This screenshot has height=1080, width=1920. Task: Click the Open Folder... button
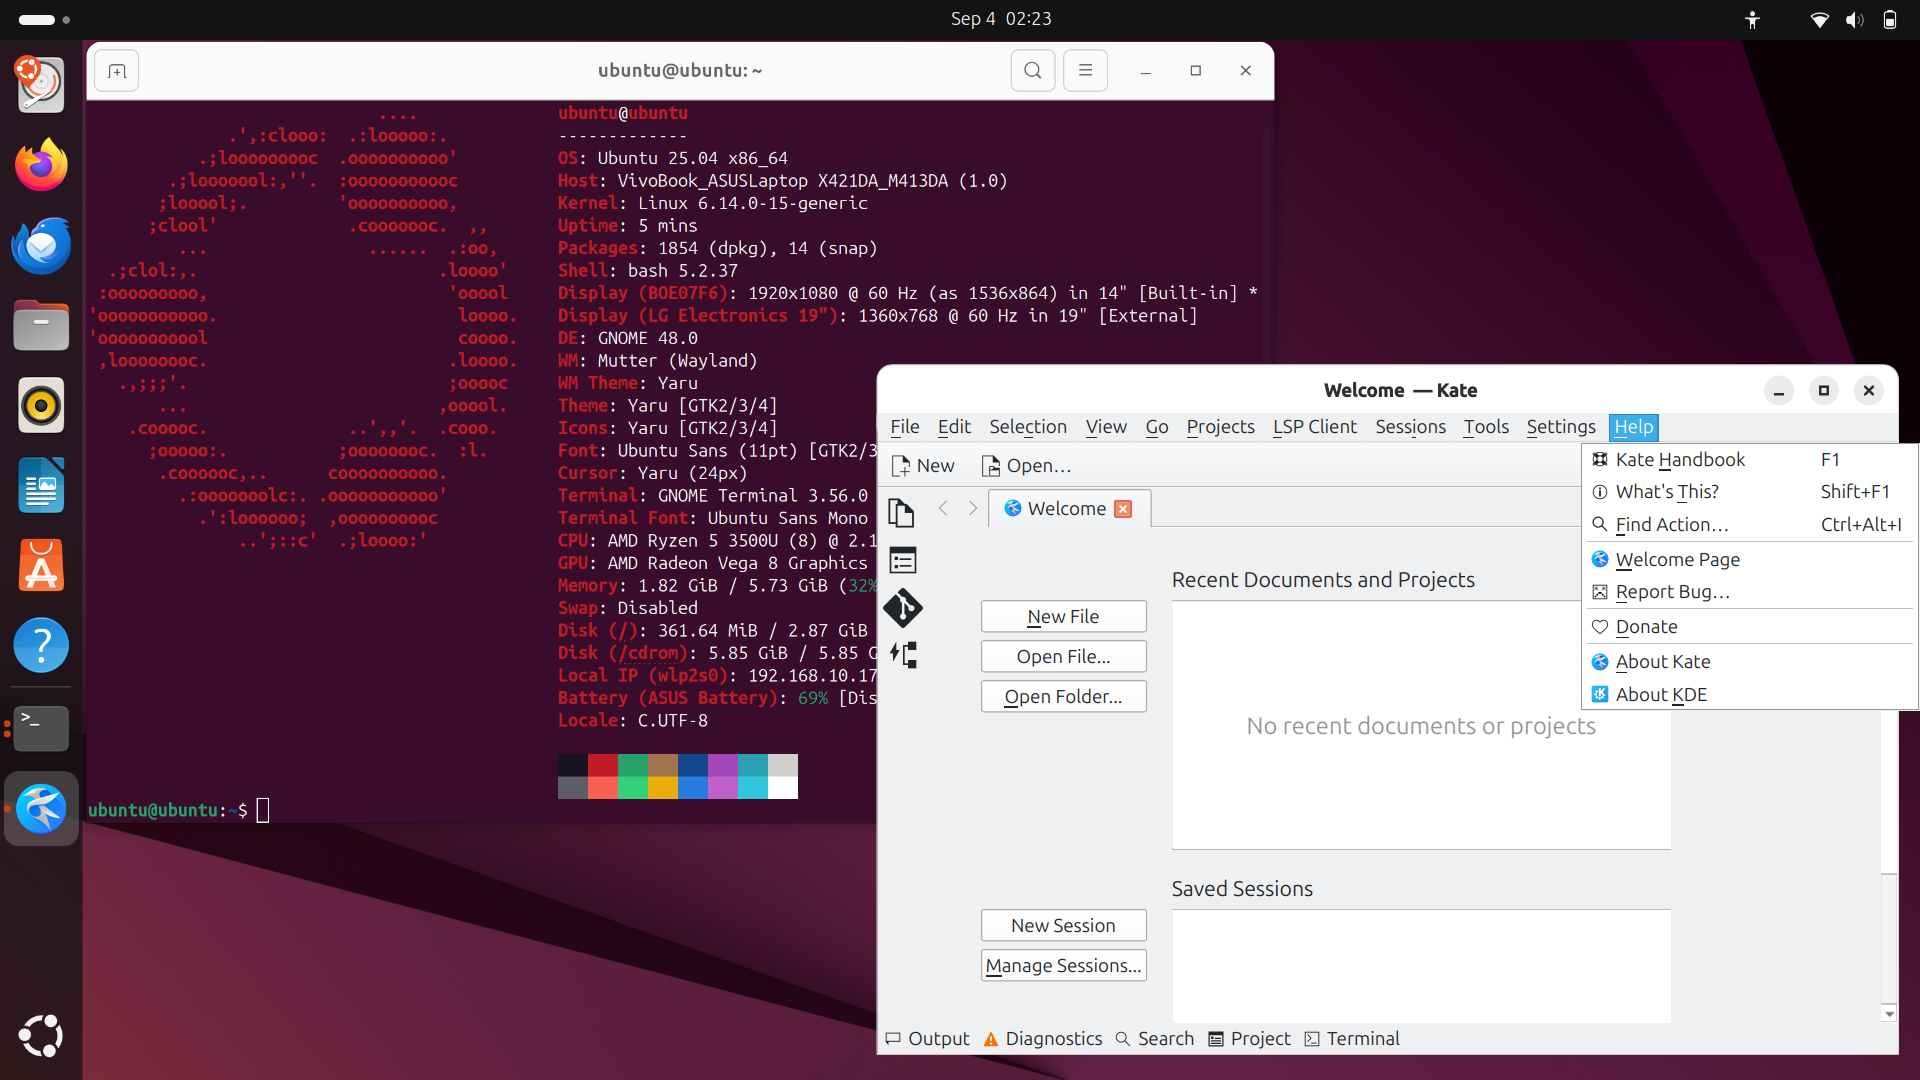(x=1063, y=697)
